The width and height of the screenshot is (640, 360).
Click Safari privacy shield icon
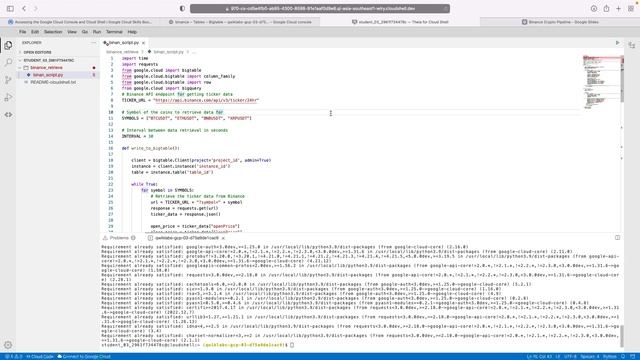pyautogui.click(x=182, y=8)
